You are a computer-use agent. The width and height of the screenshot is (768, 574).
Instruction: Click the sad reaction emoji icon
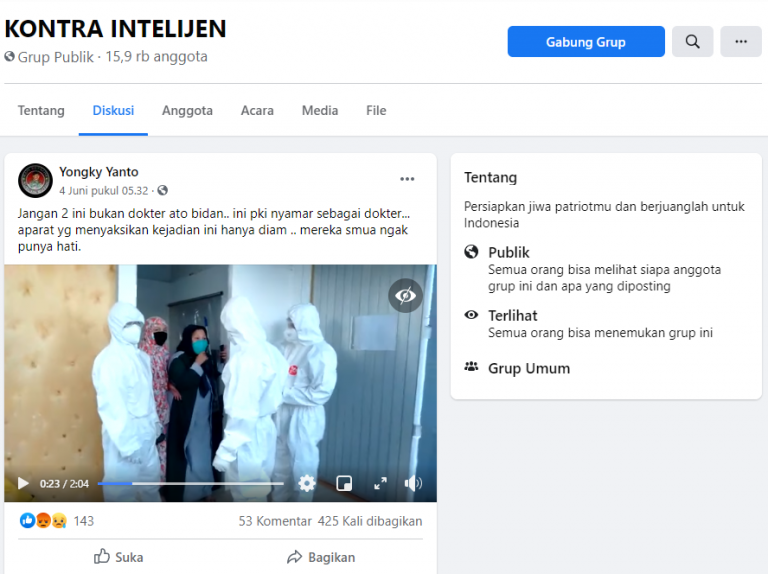coord(59,521)
